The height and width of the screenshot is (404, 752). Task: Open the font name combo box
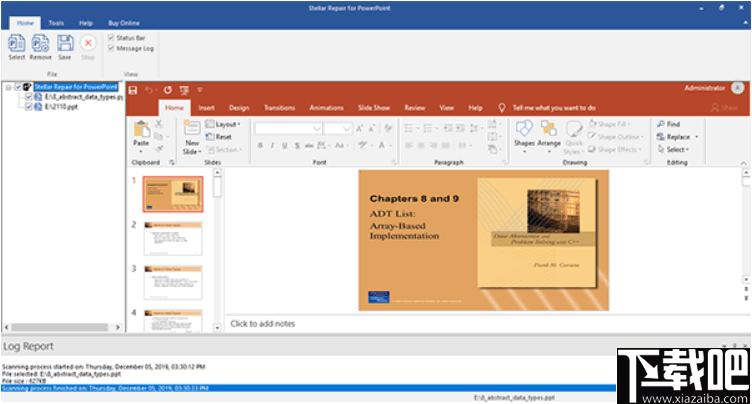click(288, 129)
